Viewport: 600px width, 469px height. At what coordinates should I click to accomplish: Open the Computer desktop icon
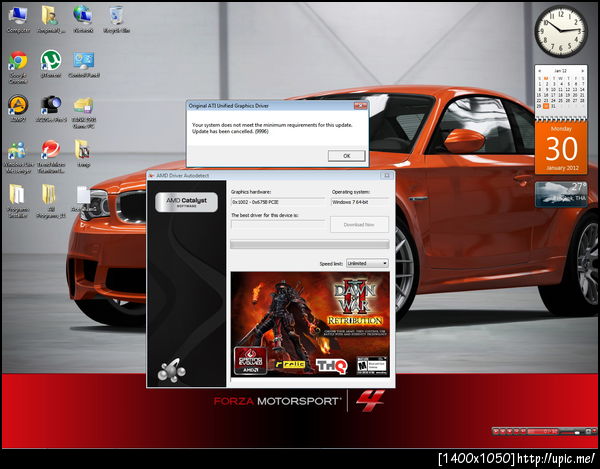point(18,20)
